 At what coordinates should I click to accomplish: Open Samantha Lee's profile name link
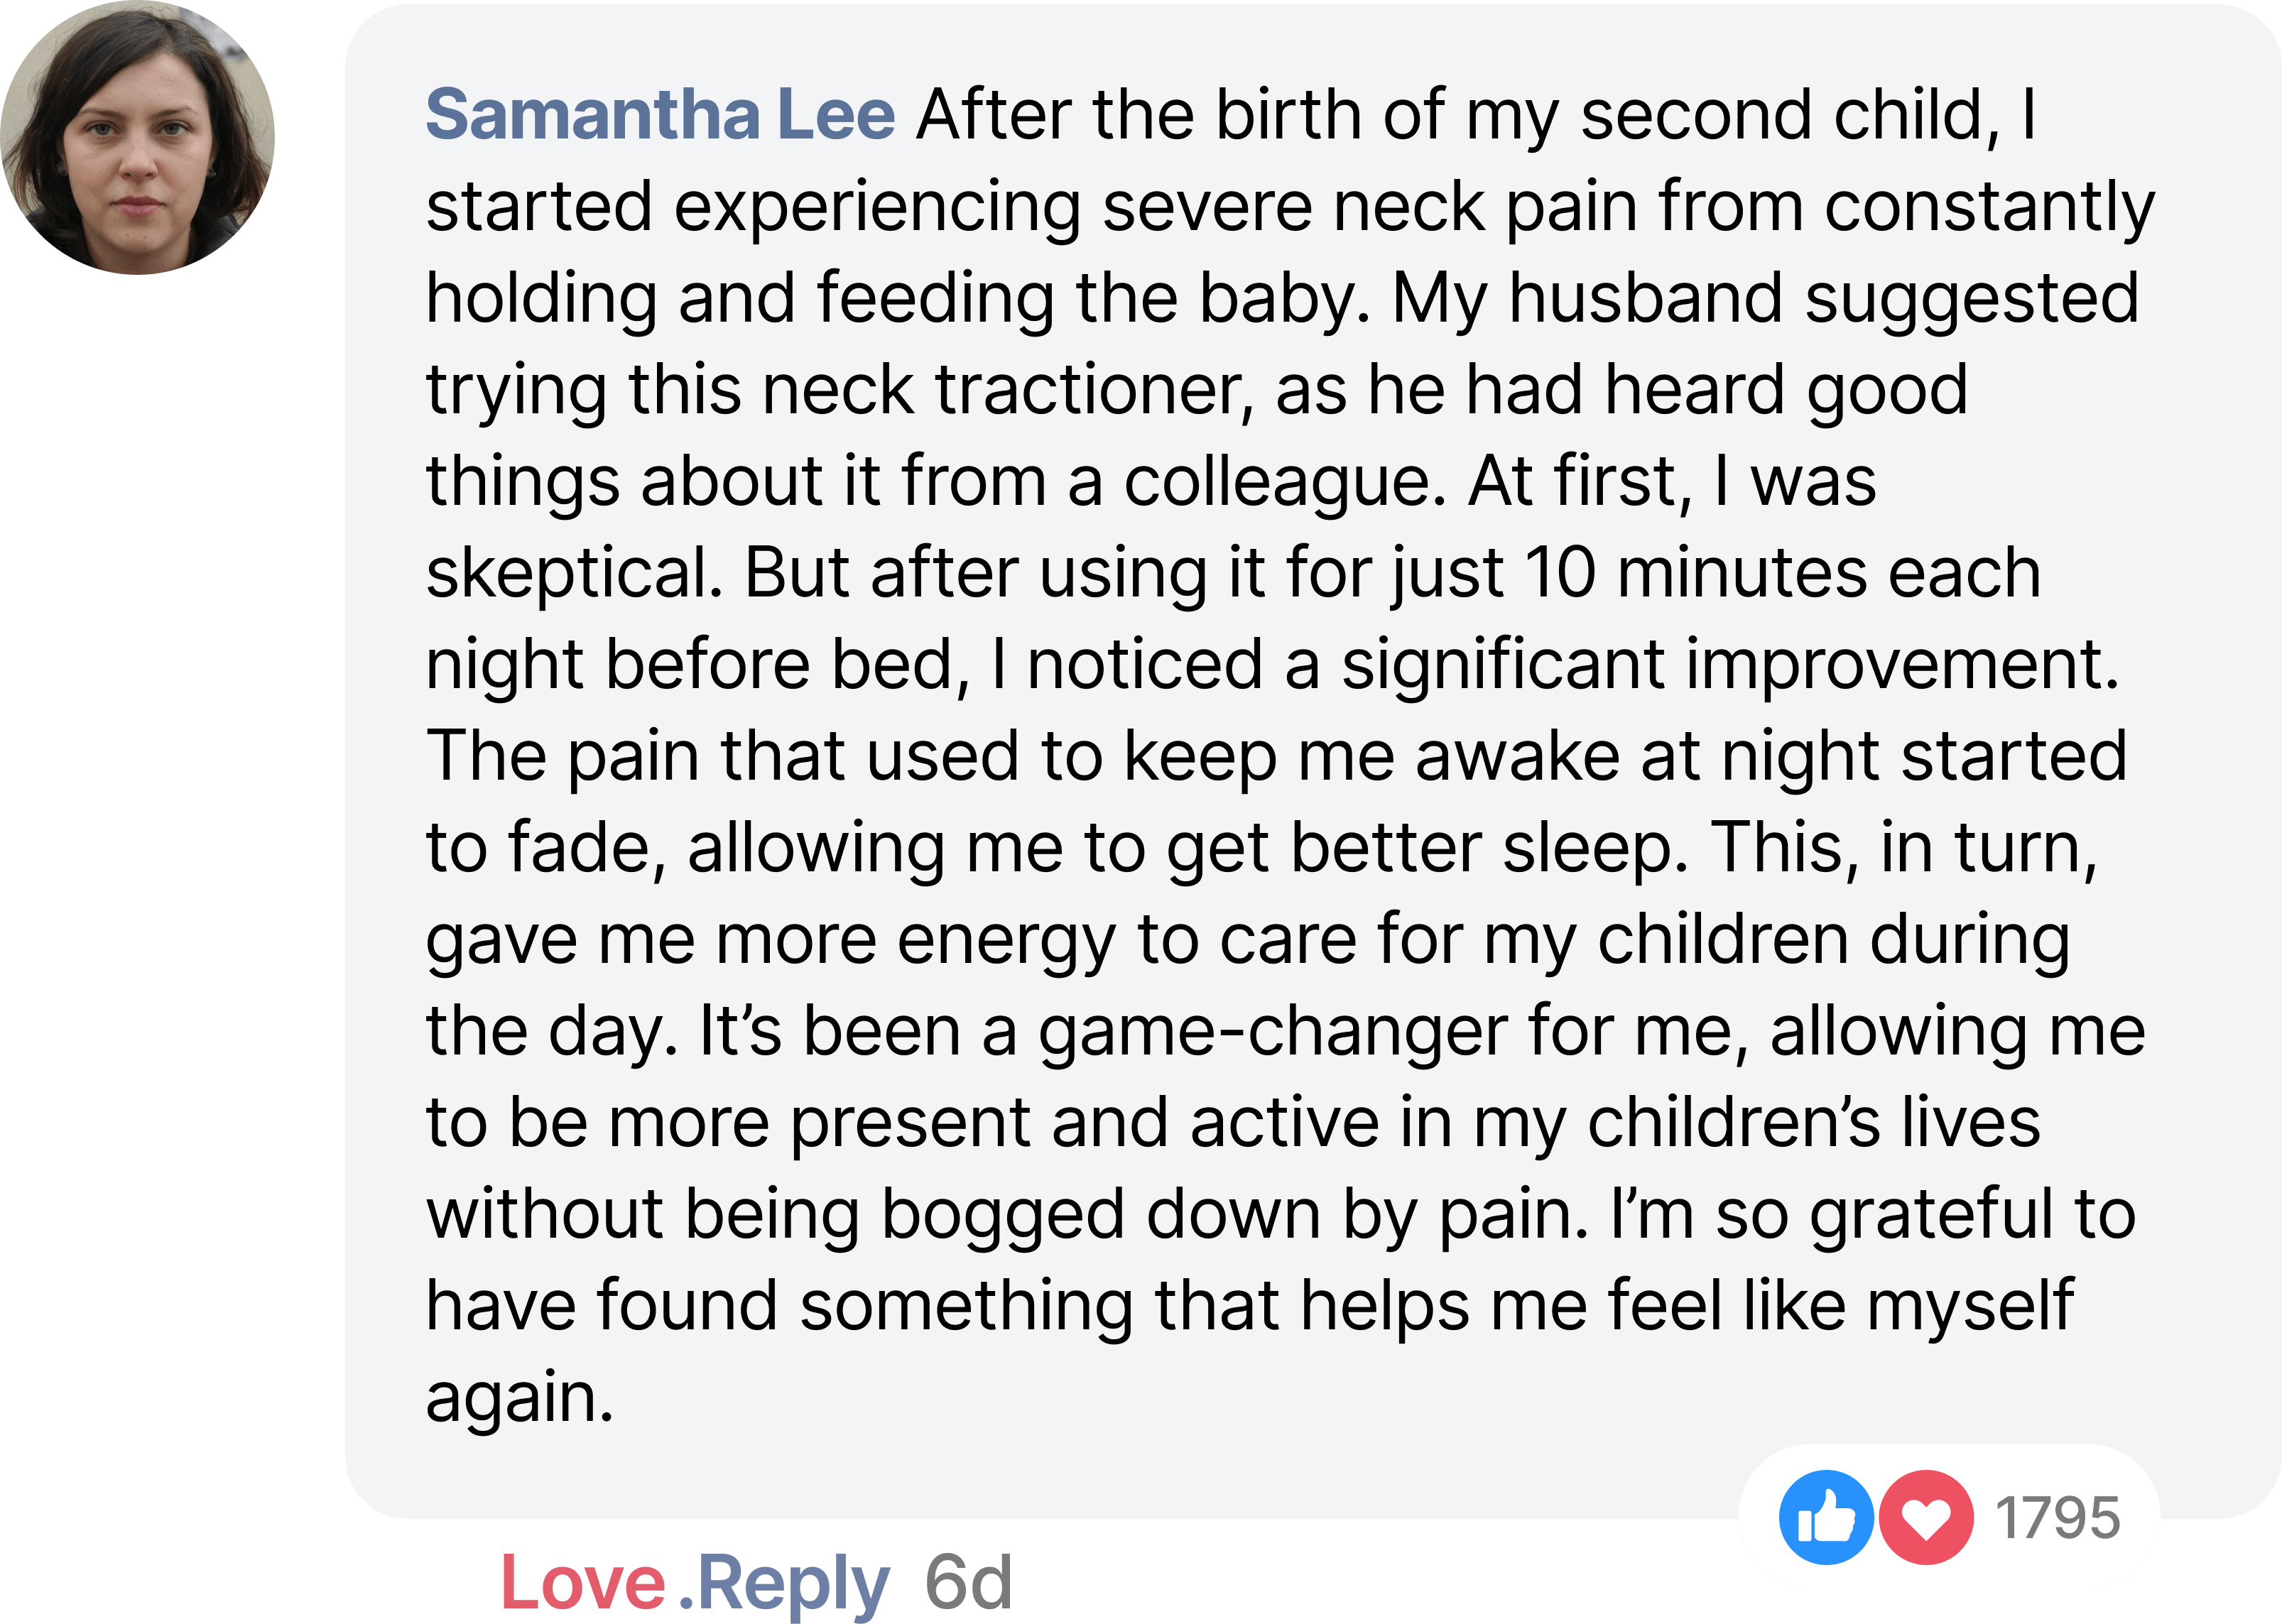pos(660,115)
